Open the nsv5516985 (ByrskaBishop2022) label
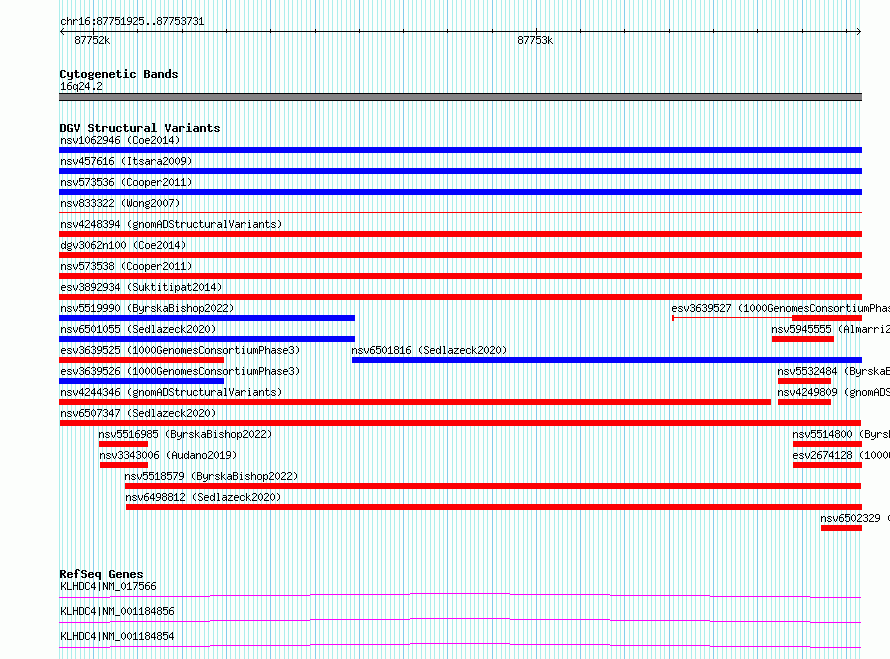Viewport: 890px width, 659px height. tap(185, 434)
